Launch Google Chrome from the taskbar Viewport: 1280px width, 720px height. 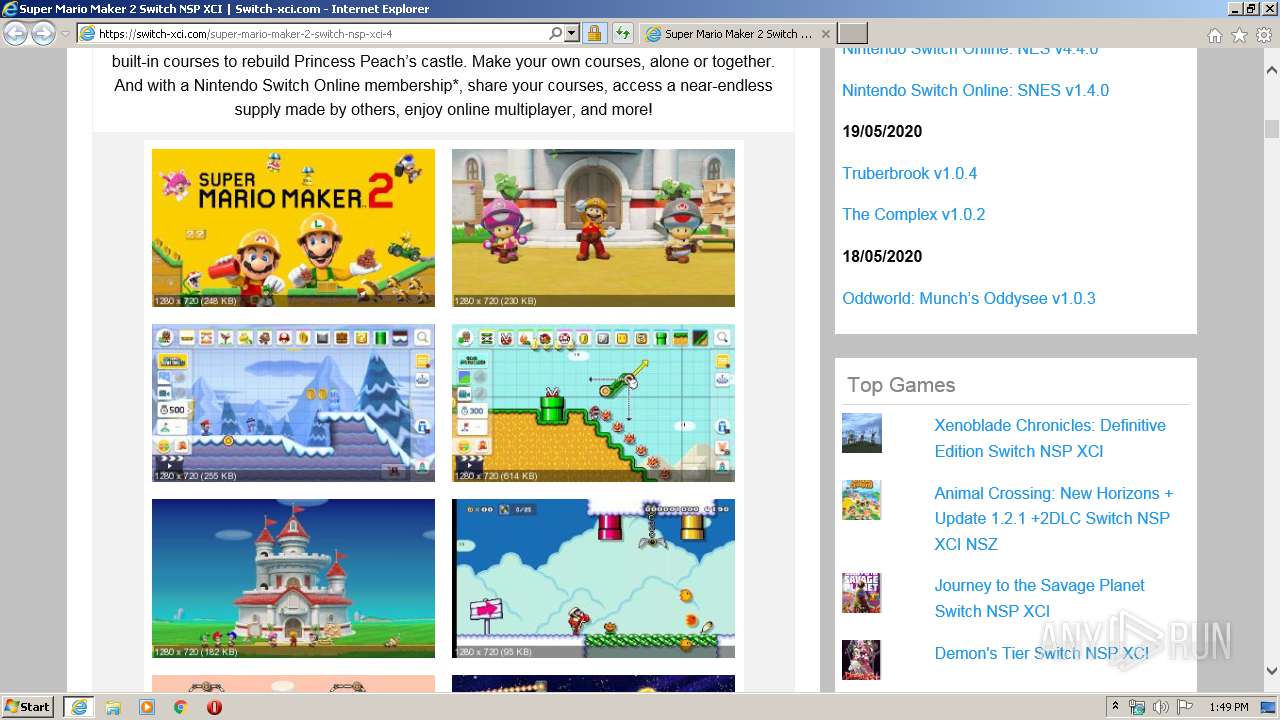pos(180,707)
